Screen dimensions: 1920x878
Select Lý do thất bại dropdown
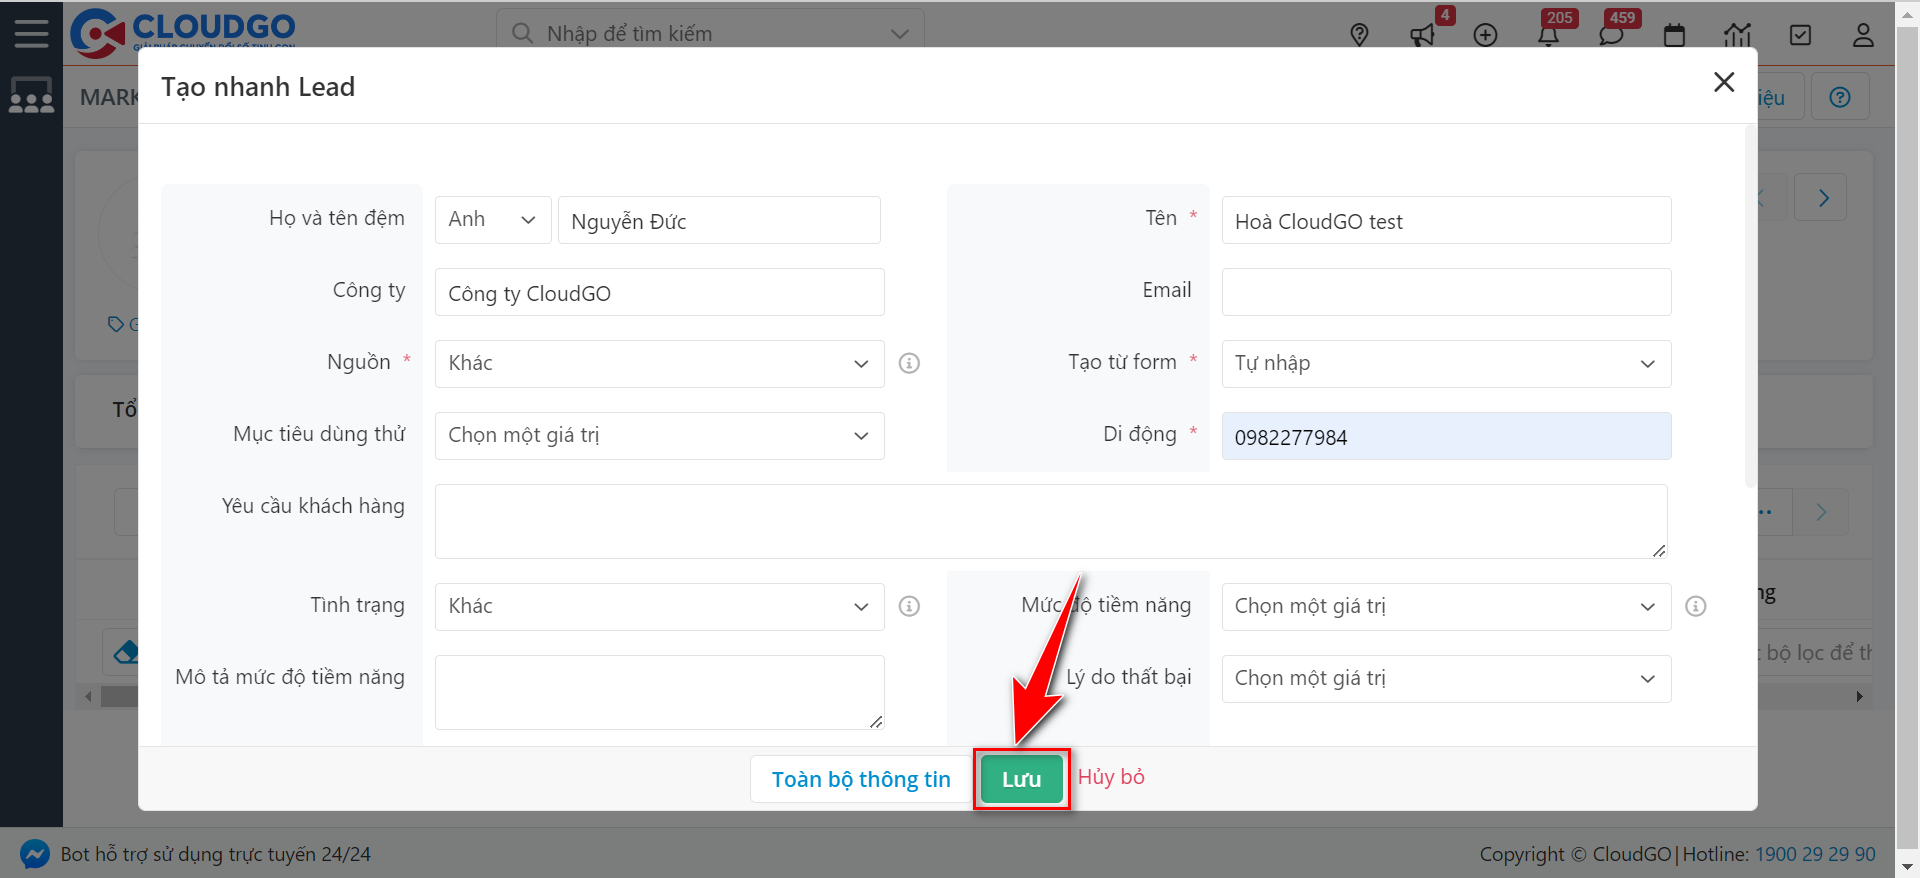pos(1445,679)
